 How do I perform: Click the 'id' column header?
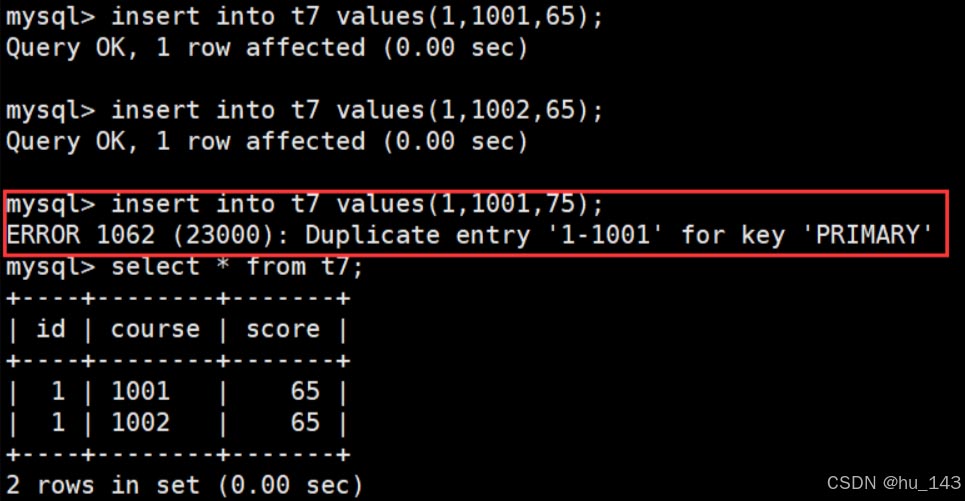click(51, 329)
